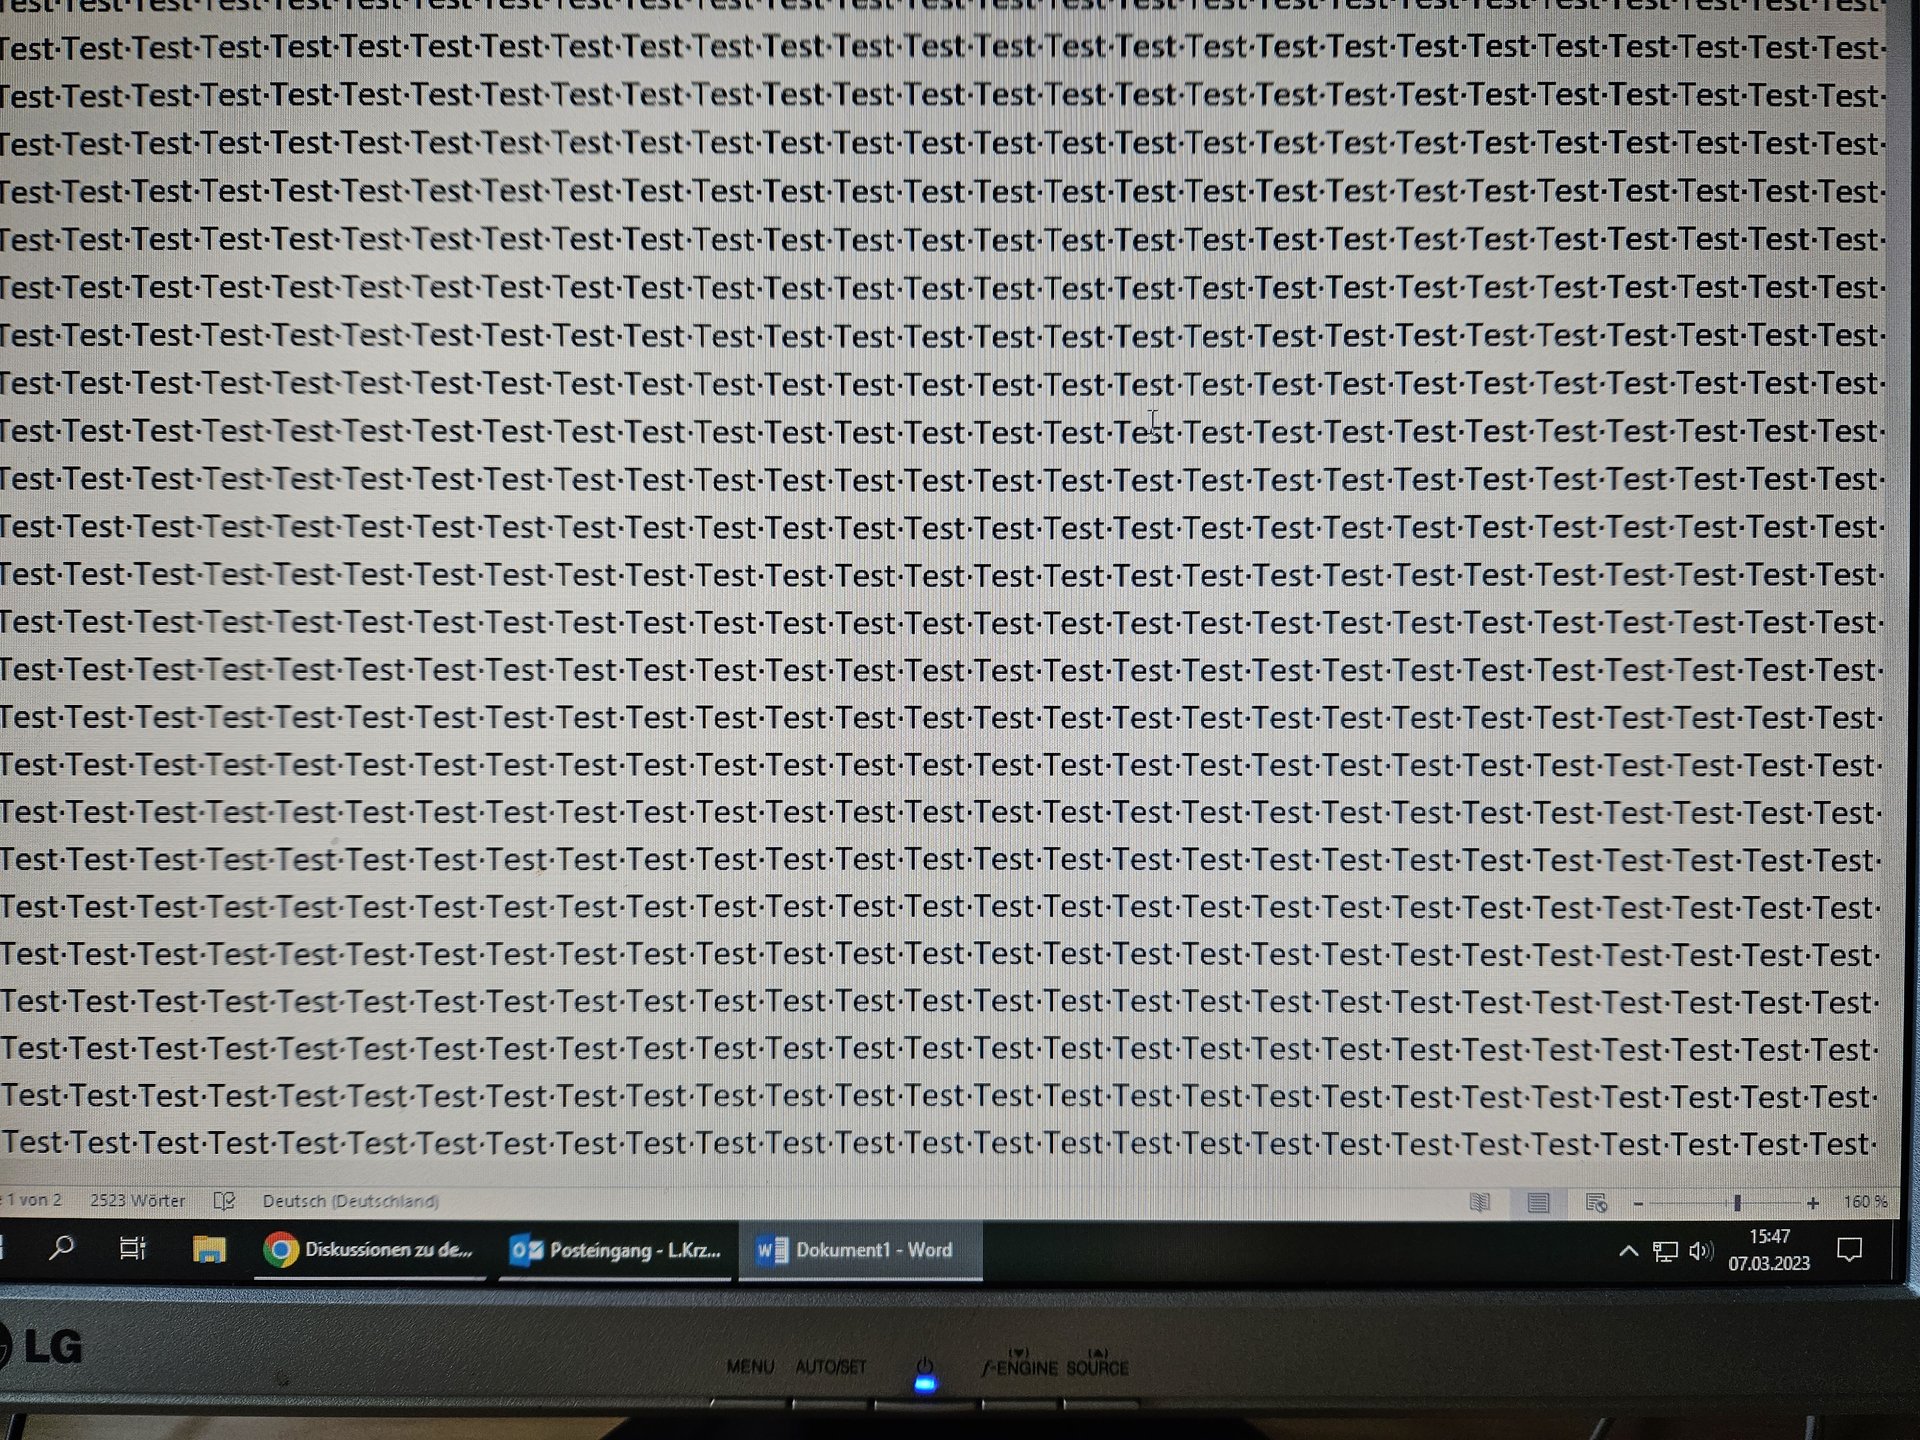Switch to Chrome Diskussionen window
The height and width of the screenshot is (1440, 1920).
[x=369, y=1250]
